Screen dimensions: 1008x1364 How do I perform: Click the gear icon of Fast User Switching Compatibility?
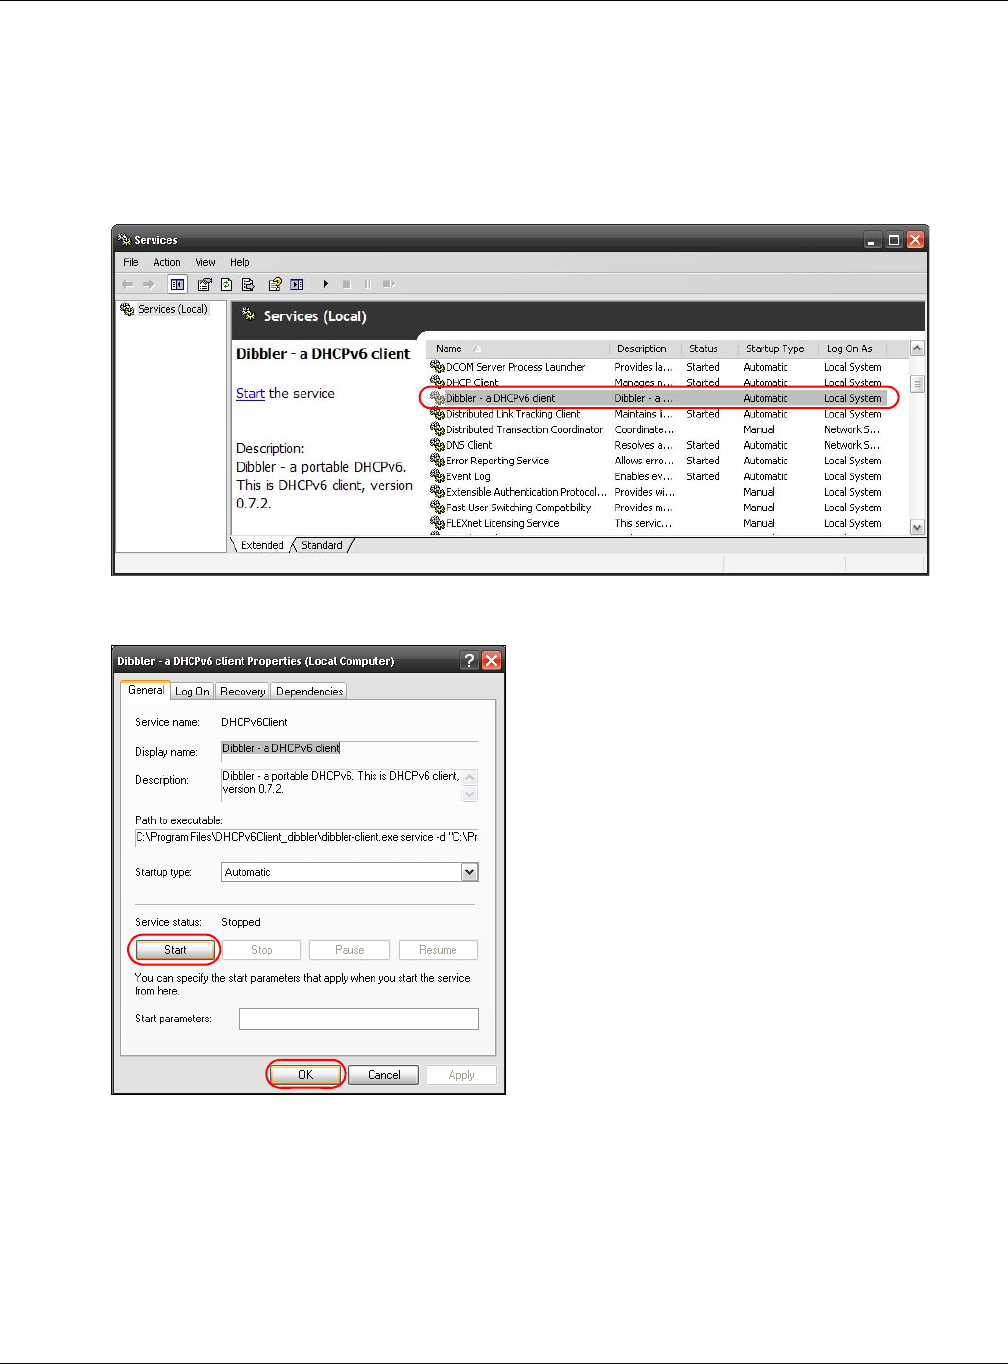[x=437, y=507]
